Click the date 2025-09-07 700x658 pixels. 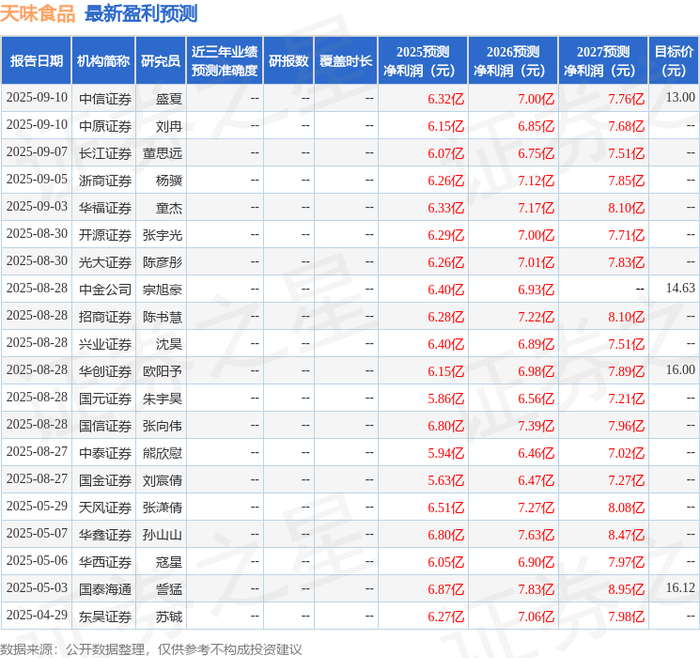point(37,152)
